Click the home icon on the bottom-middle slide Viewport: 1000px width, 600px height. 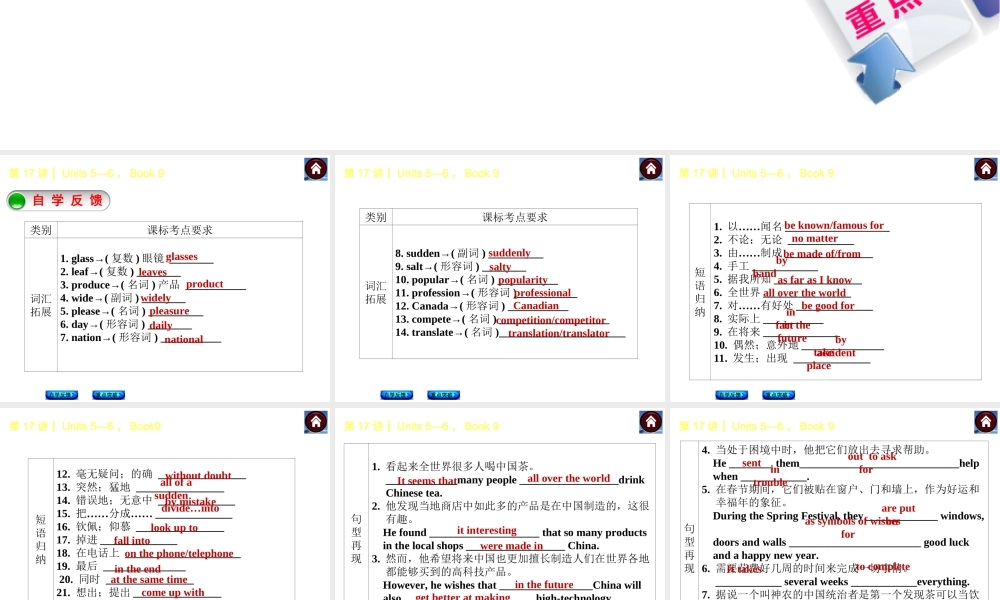coord(651,422)
